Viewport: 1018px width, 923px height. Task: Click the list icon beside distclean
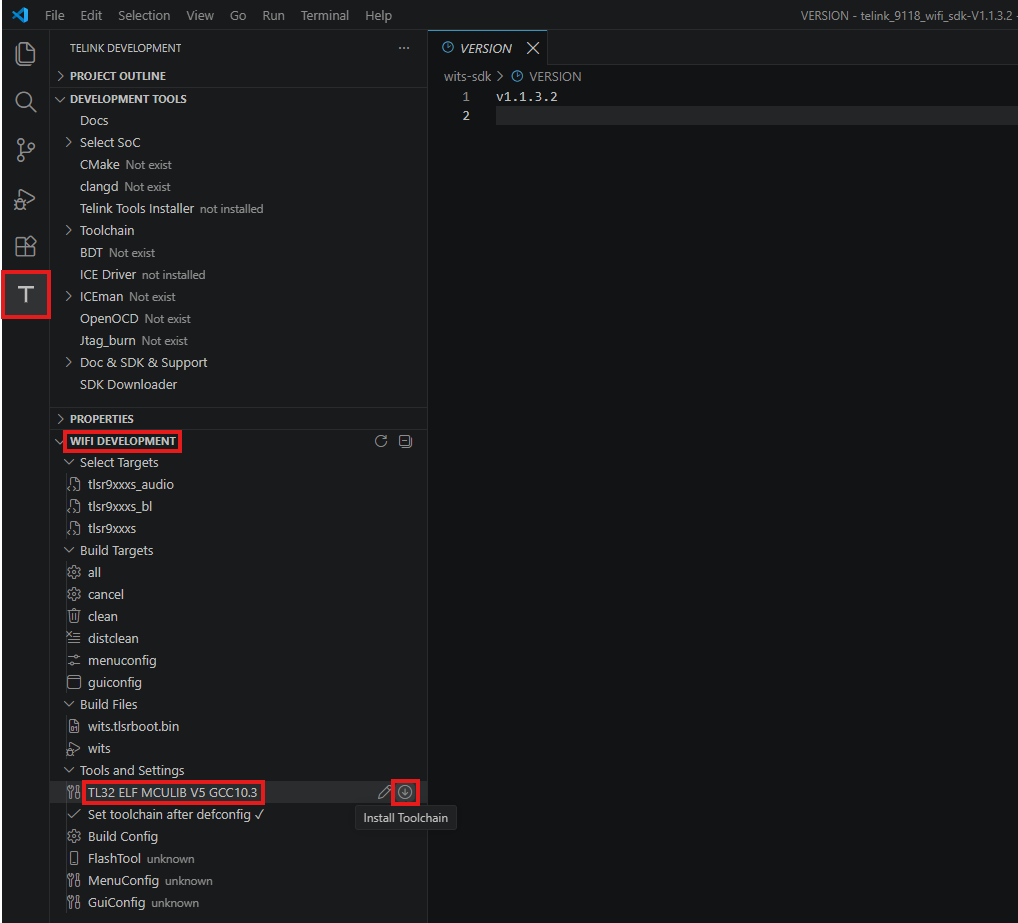[74, 638]
